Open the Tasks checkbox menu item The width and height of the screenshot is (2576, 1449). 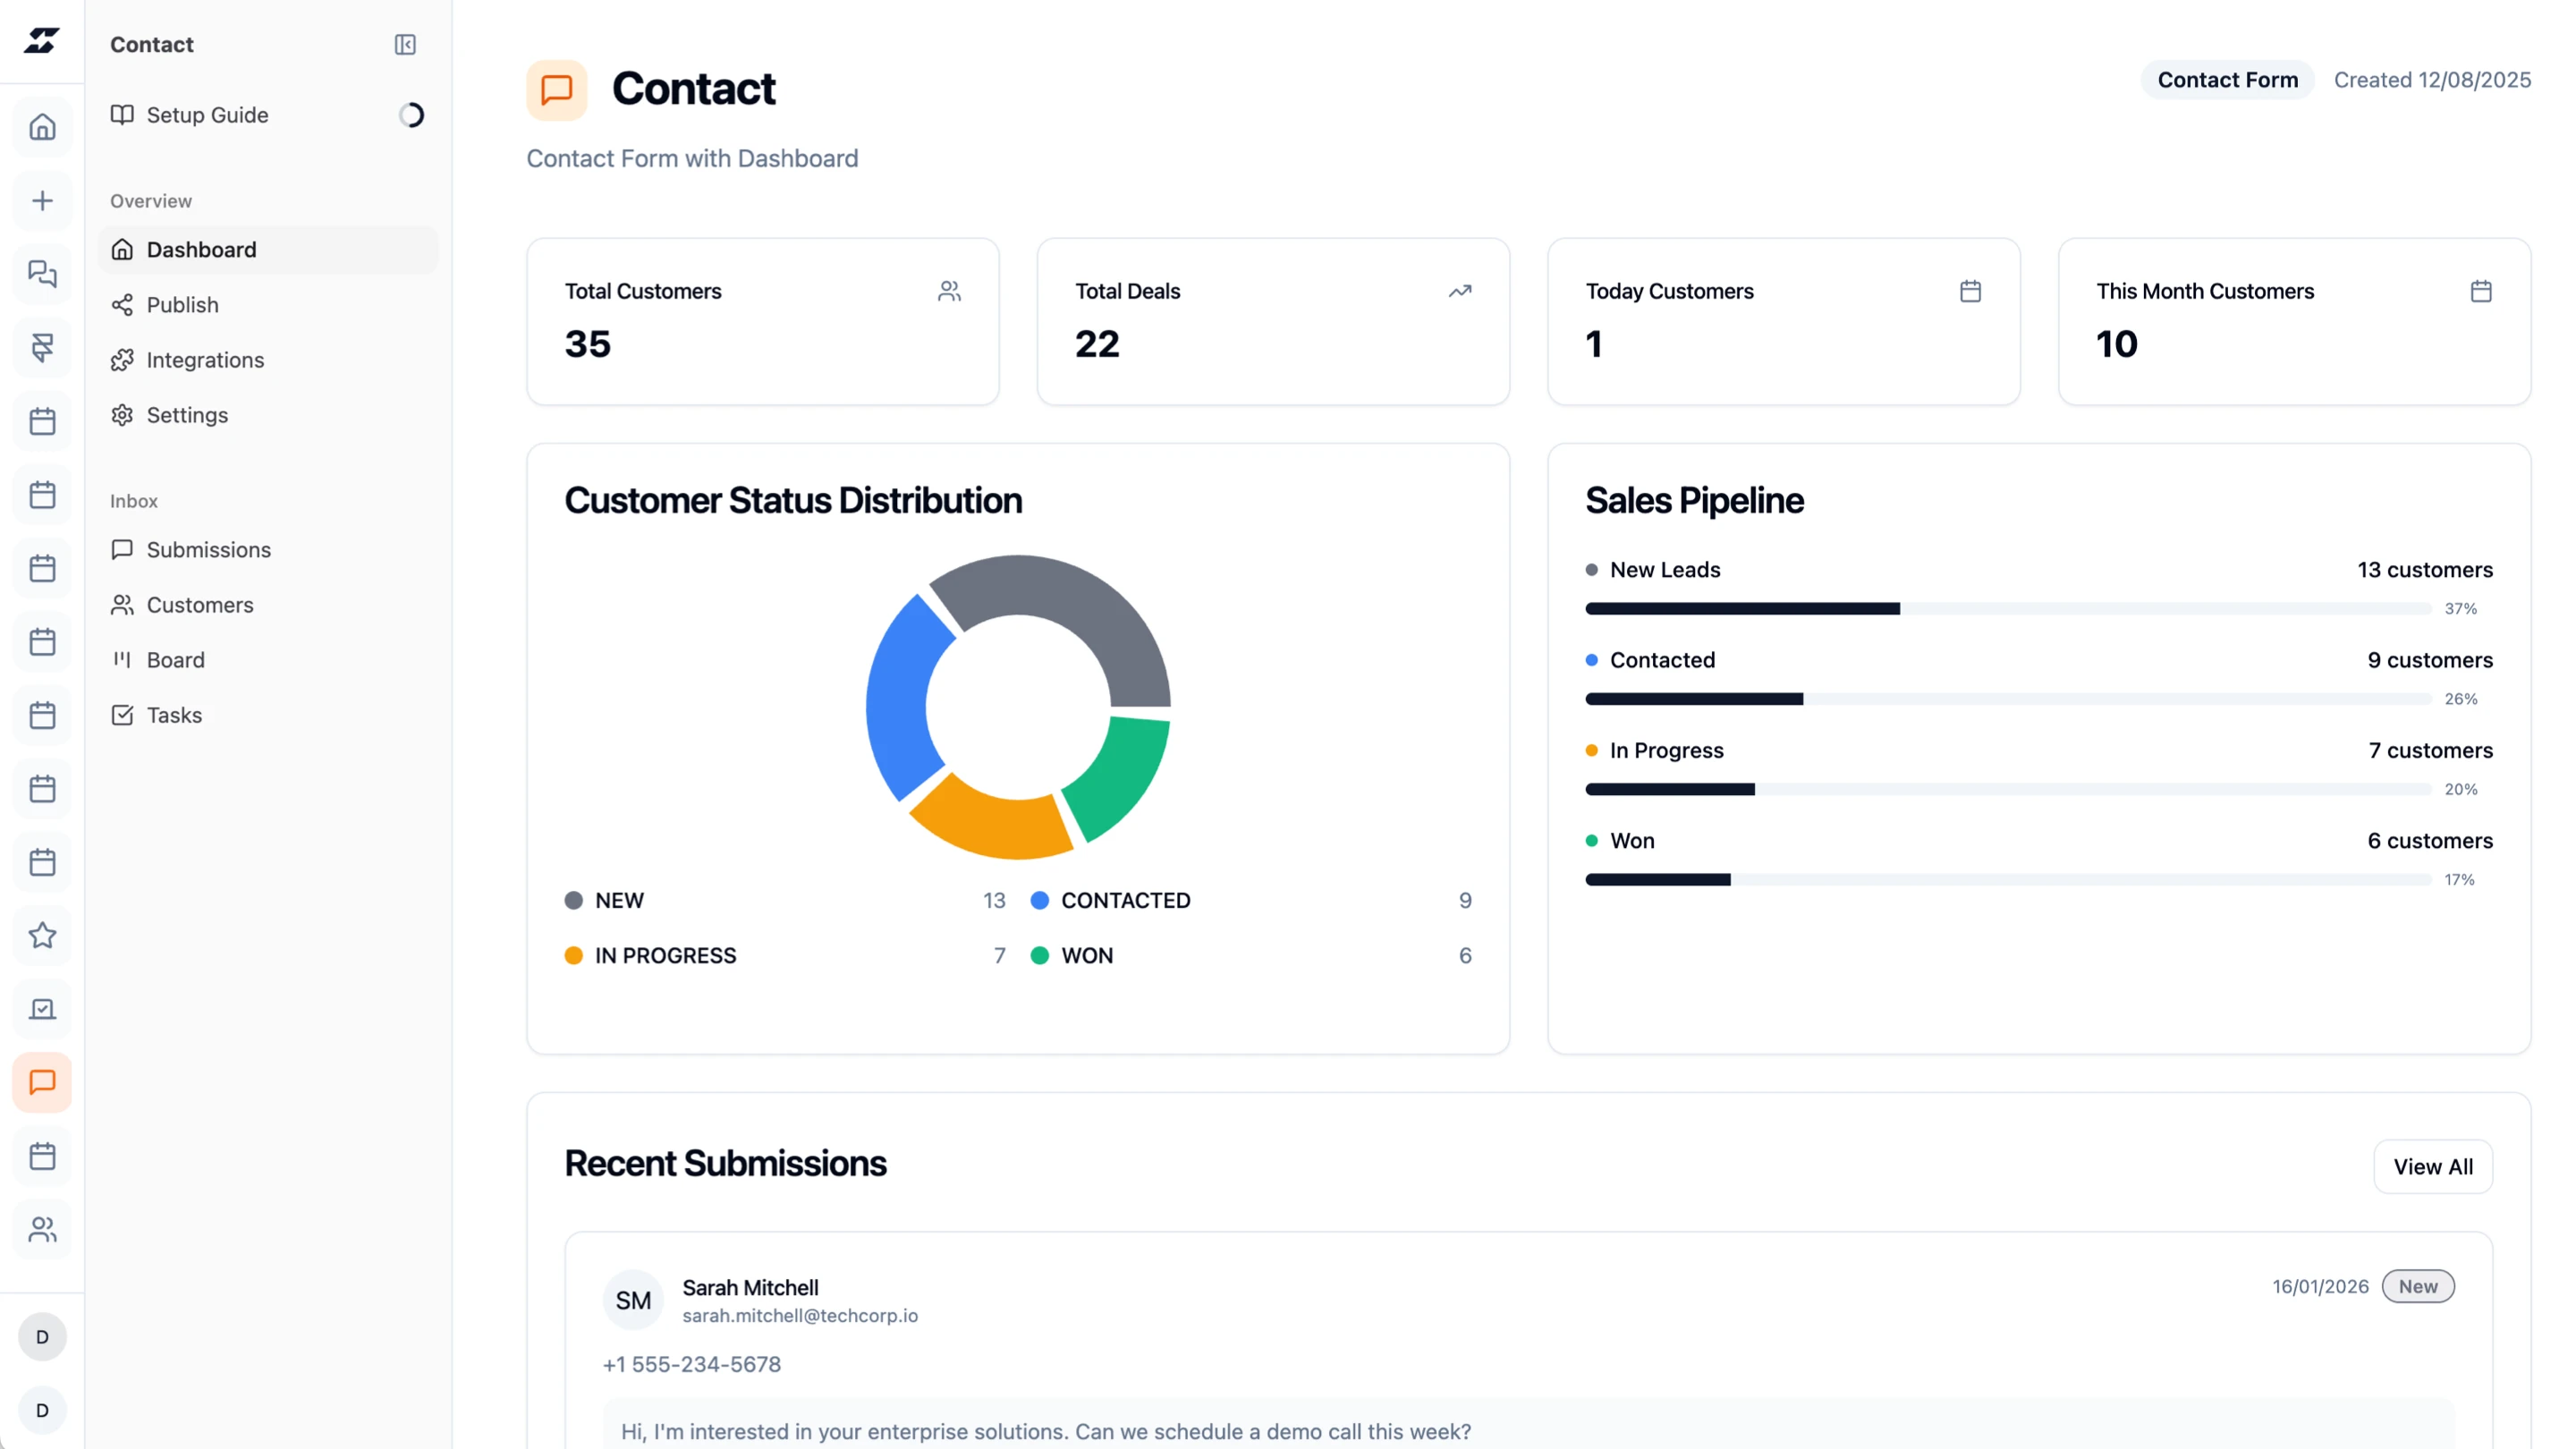[174, 715]
